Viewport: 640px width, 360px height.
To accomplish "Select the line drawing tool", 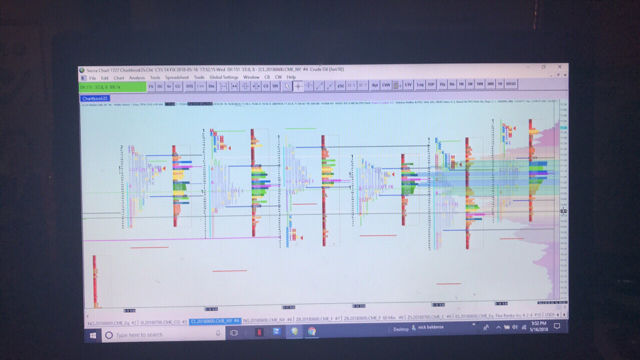I will pyautogui.click(x=320, y=86).
